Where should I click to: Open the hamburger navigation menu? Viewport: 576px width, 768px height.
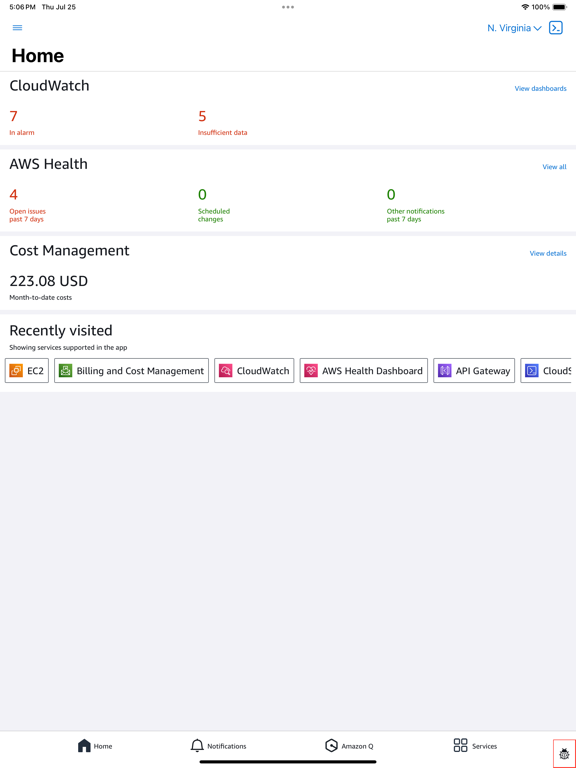[x=17, y=28]
